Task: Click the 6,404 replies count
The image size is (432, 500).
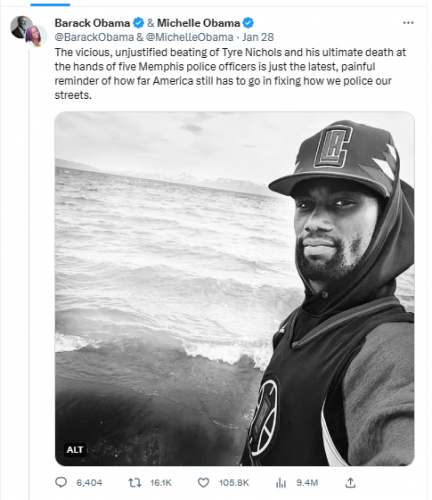Action: coord(89,483)
